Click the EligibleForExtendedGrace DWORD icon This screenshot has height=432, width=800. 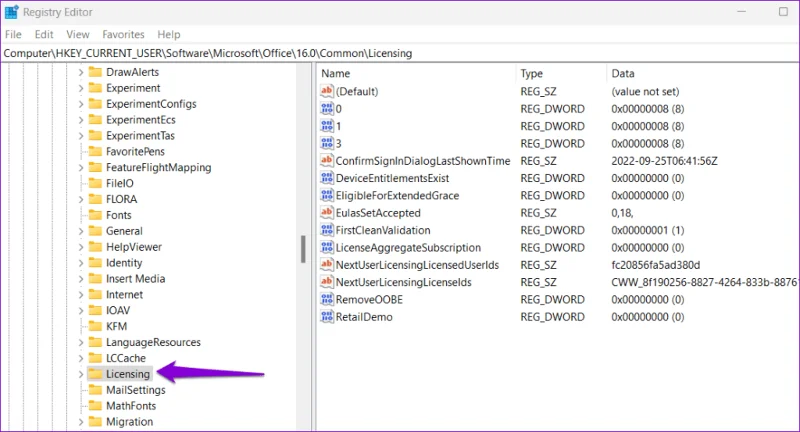[x=327, y=195]
